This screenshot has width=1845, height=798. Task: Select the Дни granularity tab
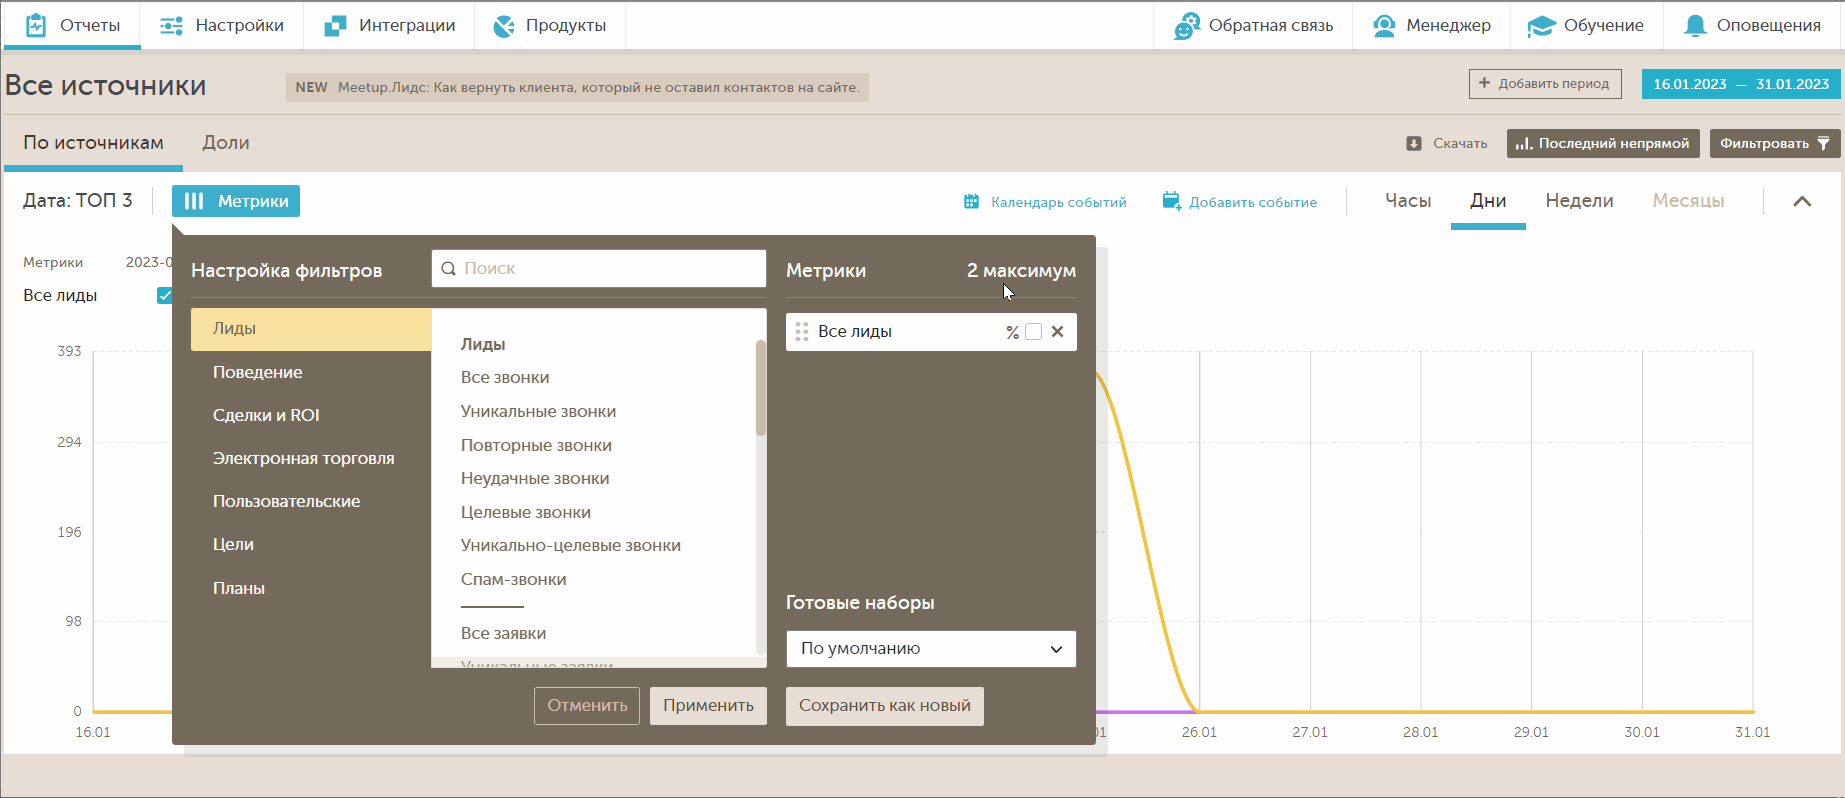[x=1488, y=201]
